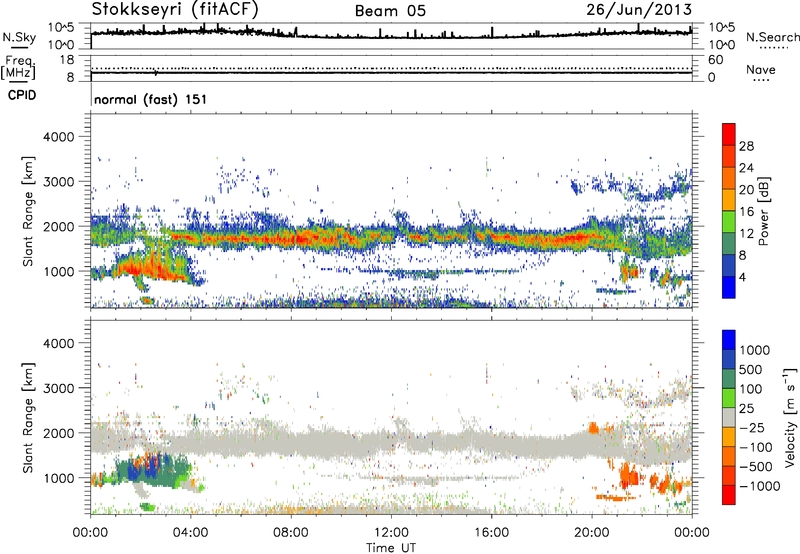Screen dimensions: 800x554
Task: Click the 'Velocity [m s-1]' color bar label
Action: click(x=790, y=417)
